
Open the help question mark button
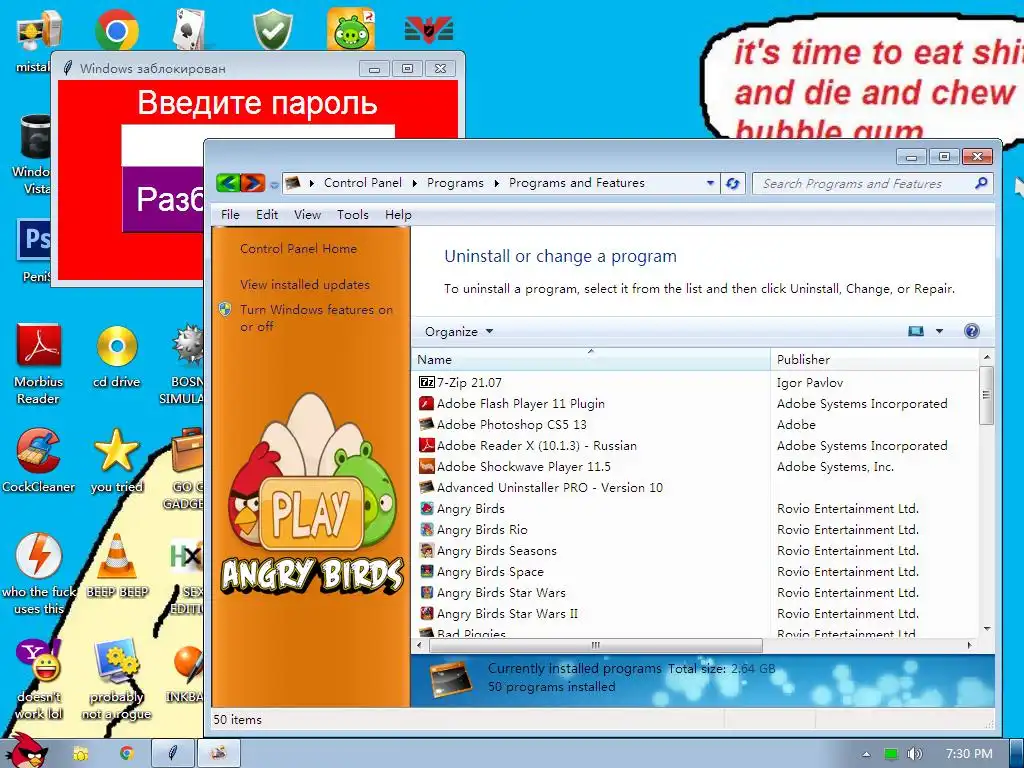click(972, 331)
